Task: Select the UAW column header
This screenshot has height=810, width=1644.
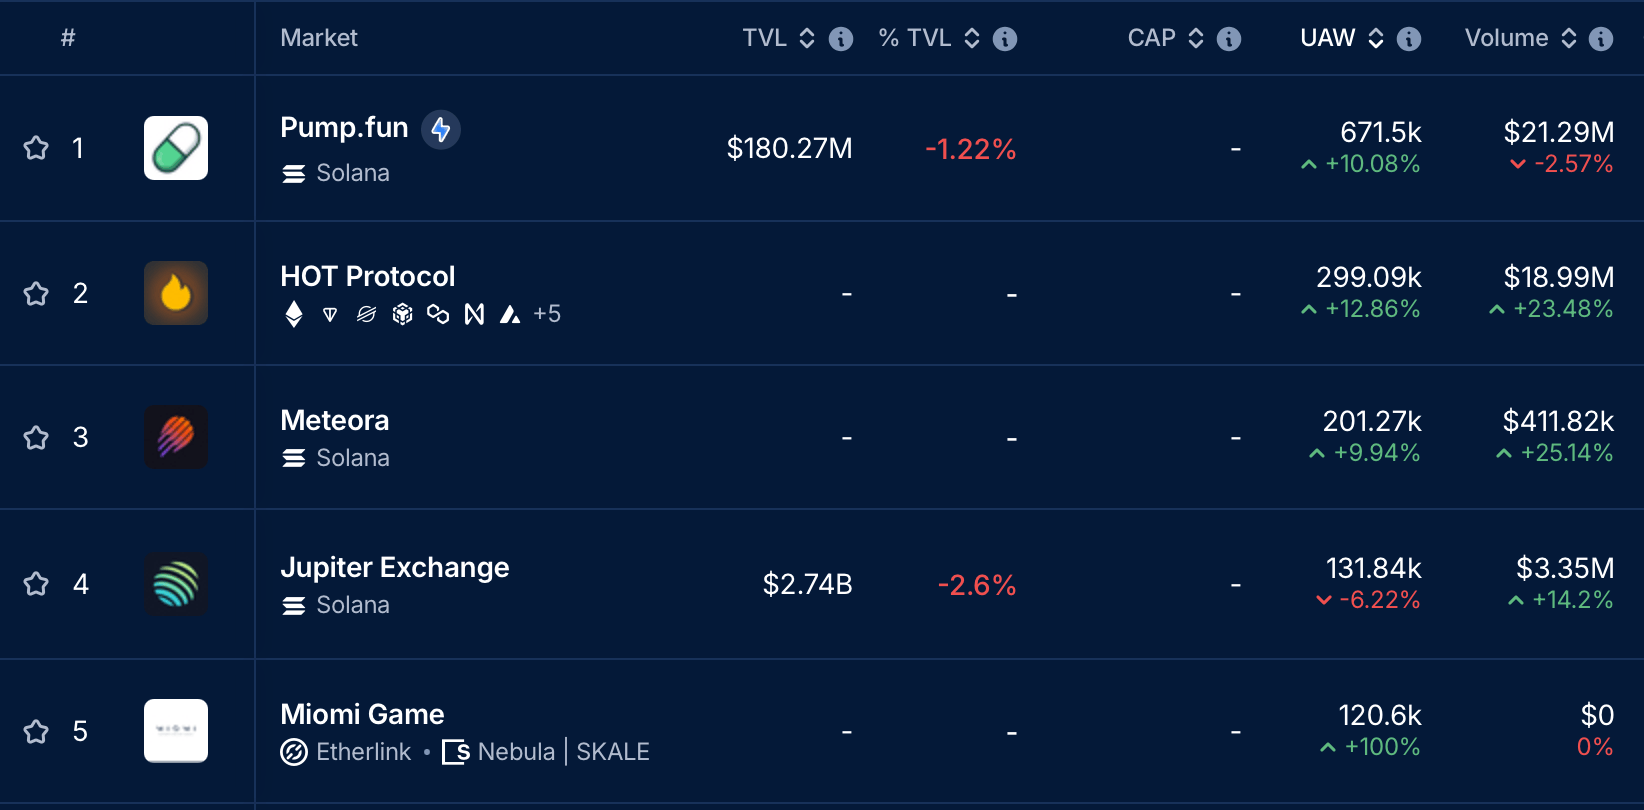Action: (1328, 38)
